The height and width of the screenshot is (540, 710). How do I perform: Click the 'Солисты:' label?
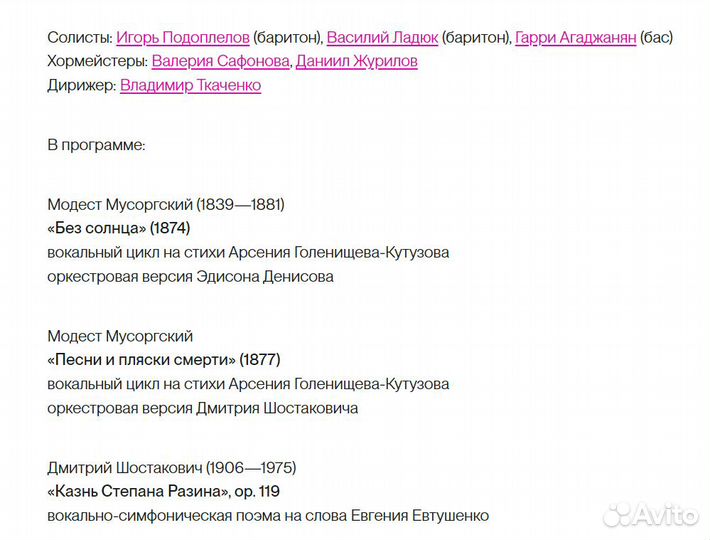tap(79, 38)
